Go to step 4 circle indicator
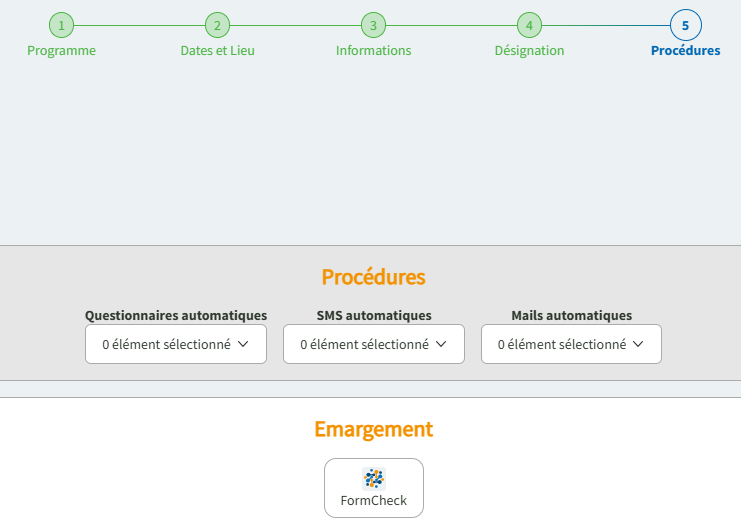The height and width of the screenshot is (531, 741). pos(529,25)
